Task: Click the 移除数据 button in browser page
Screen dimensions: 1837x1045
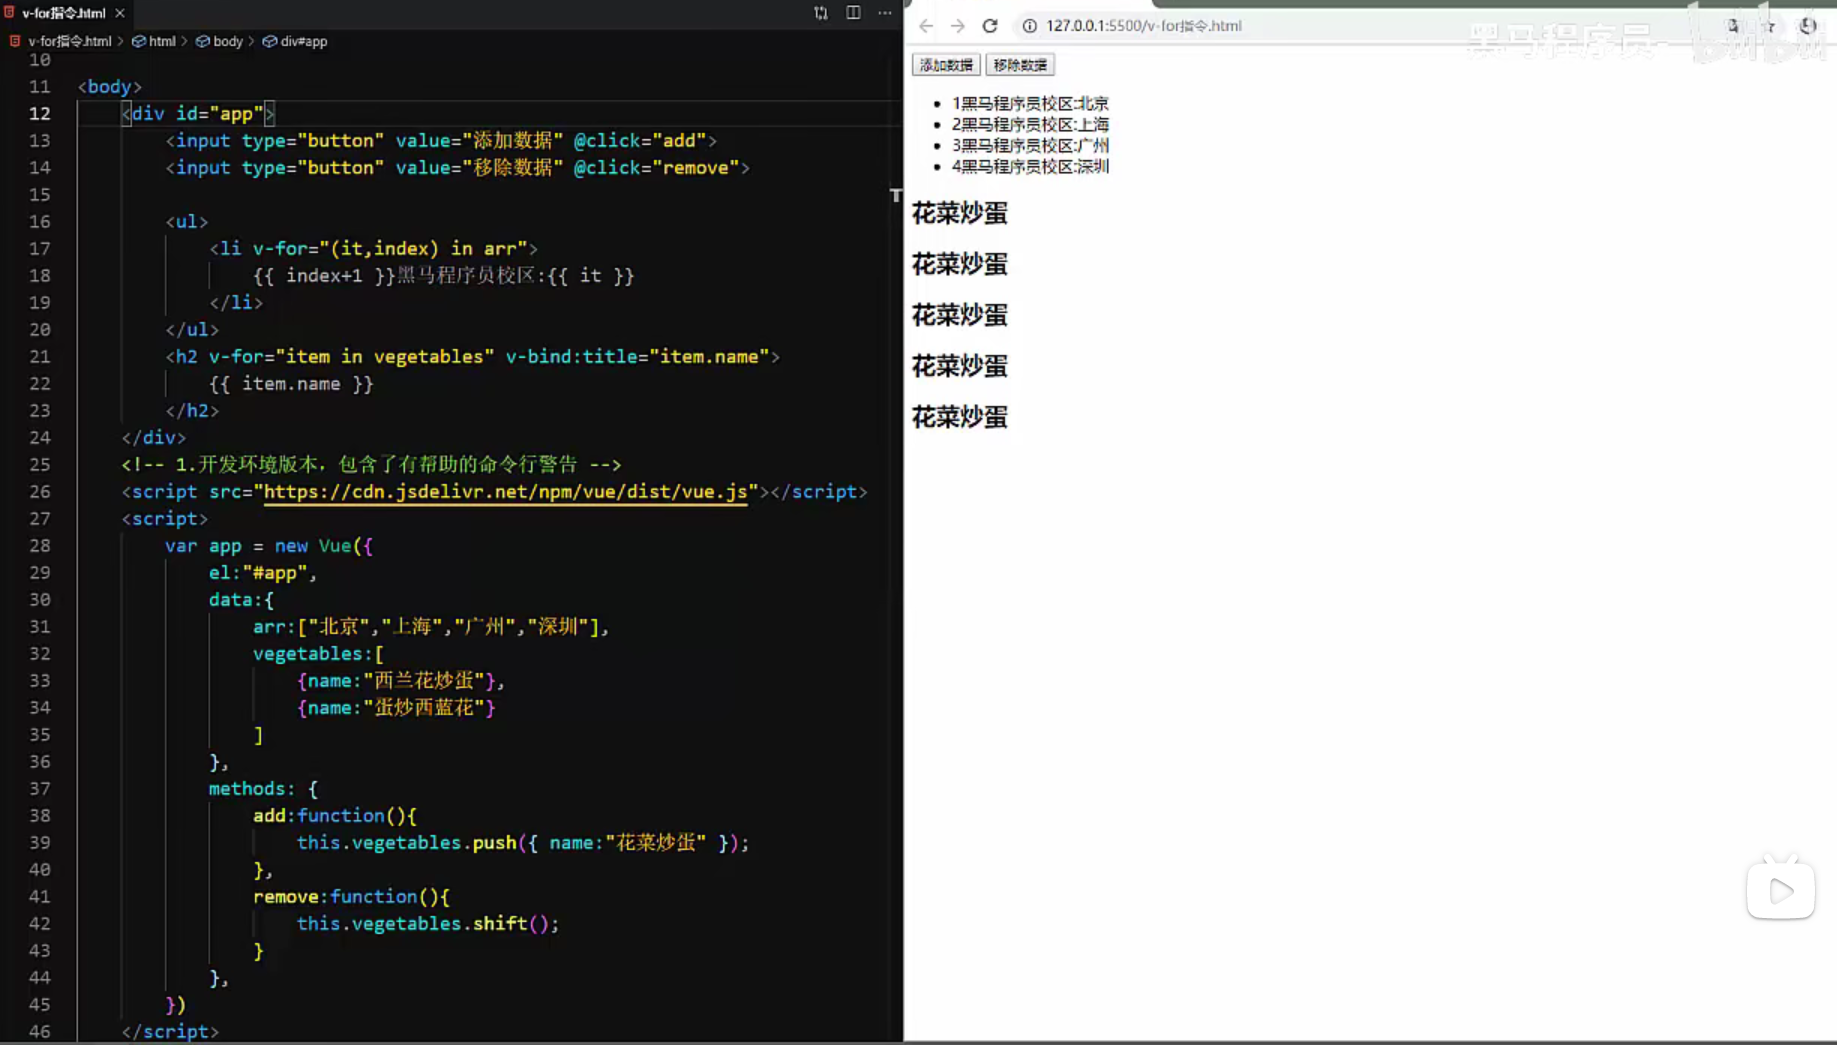Action: click(1020, 65)
